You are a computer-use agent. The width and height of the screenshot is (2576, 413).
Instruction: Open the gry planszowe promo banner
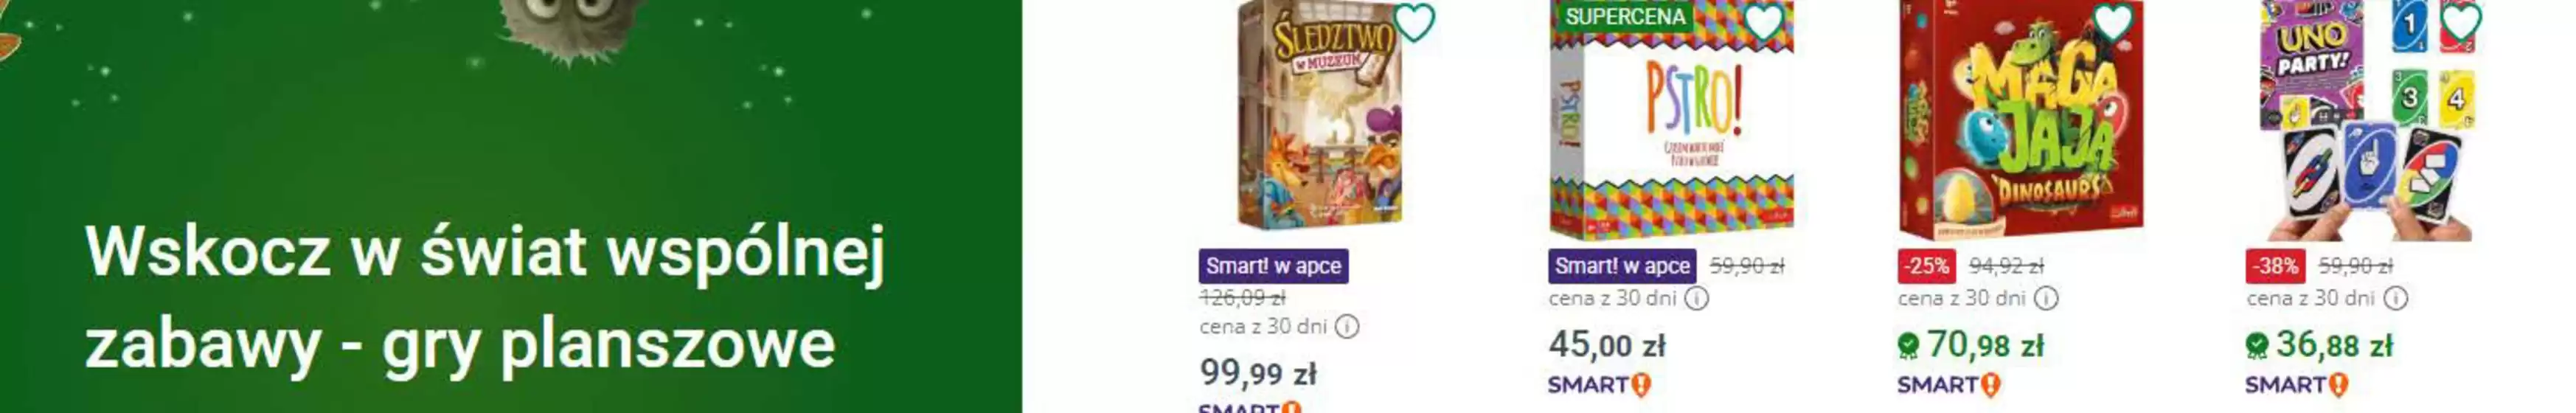(x=510, y=206)
